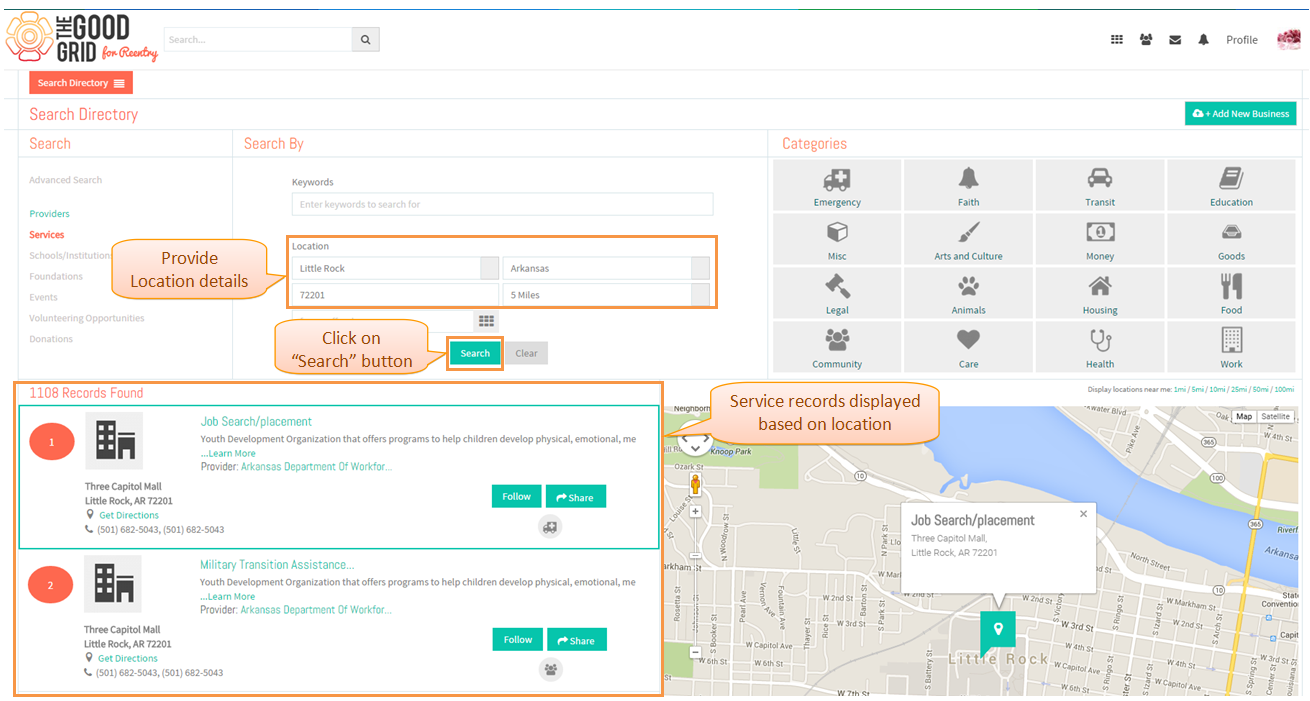Select the Housing category tile

(x=1100, y=294)
